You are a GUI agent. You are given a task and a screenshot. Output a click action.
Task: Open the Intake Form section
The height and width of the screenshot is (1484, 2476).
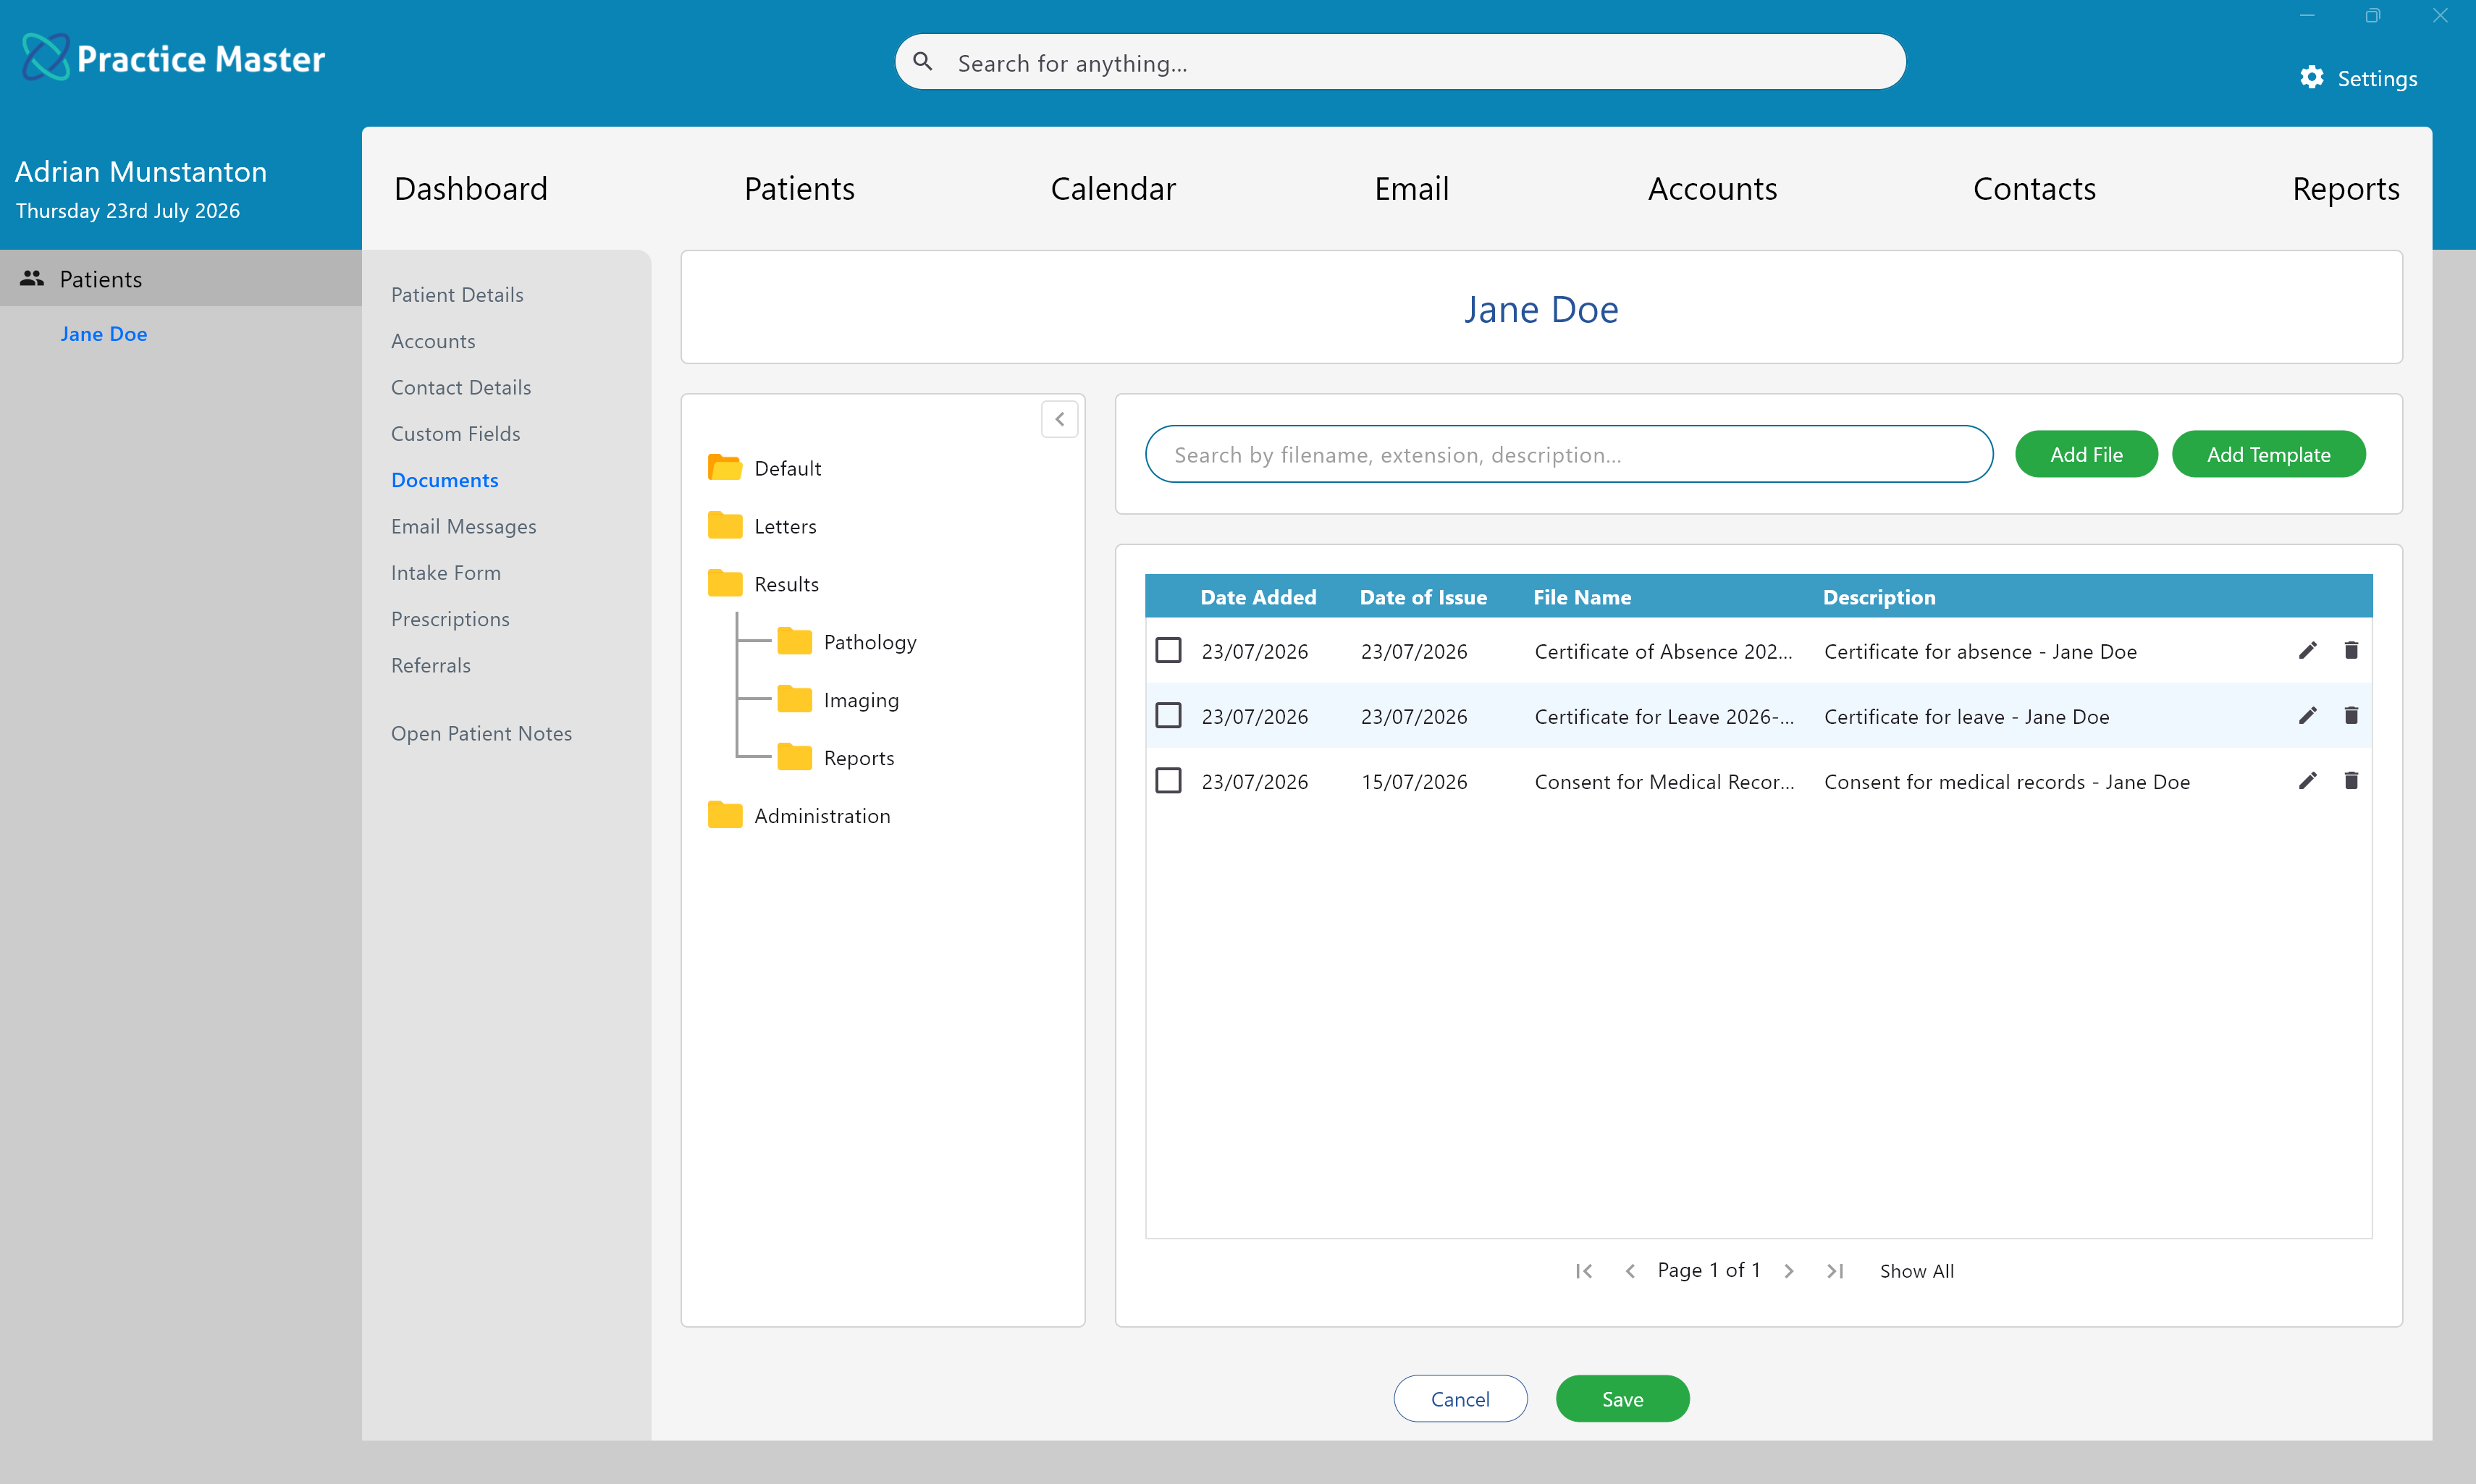446,573
